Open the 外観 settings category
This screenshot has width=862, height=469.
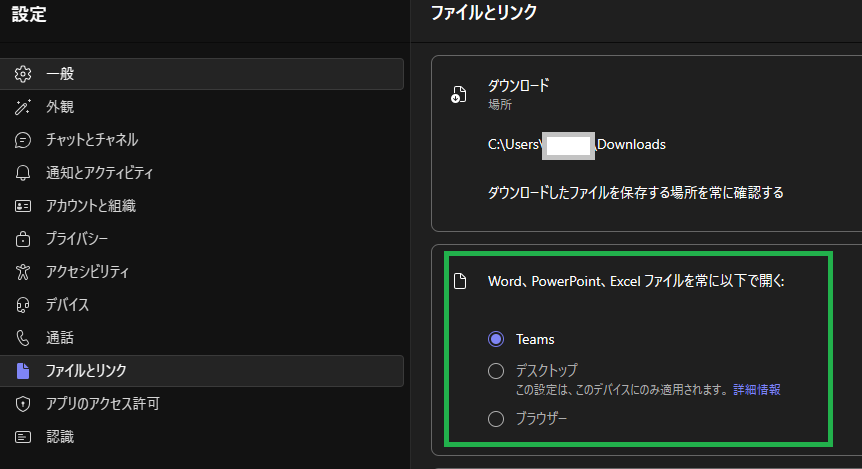(202, 107)
